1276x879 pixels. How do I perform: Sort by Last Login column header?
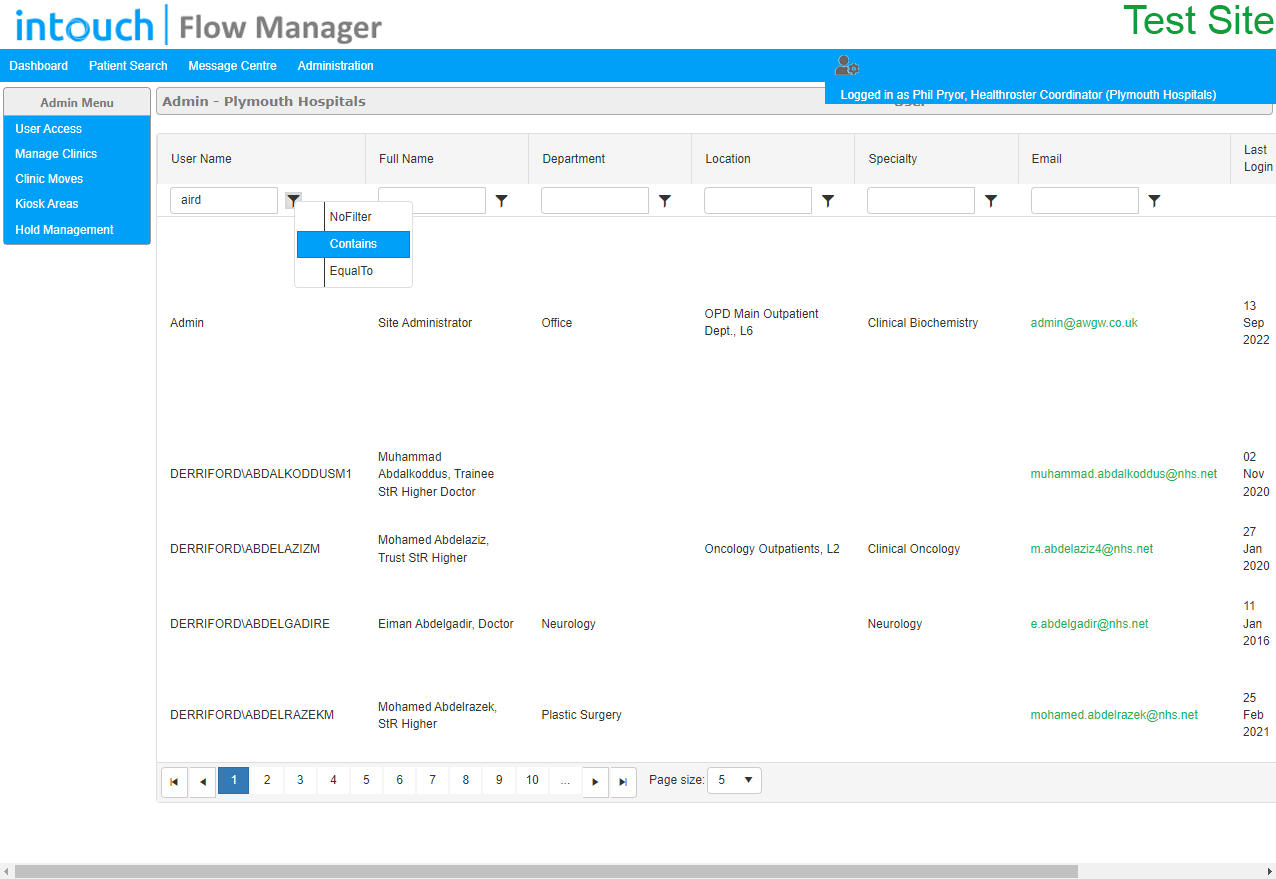point(1258,159)
